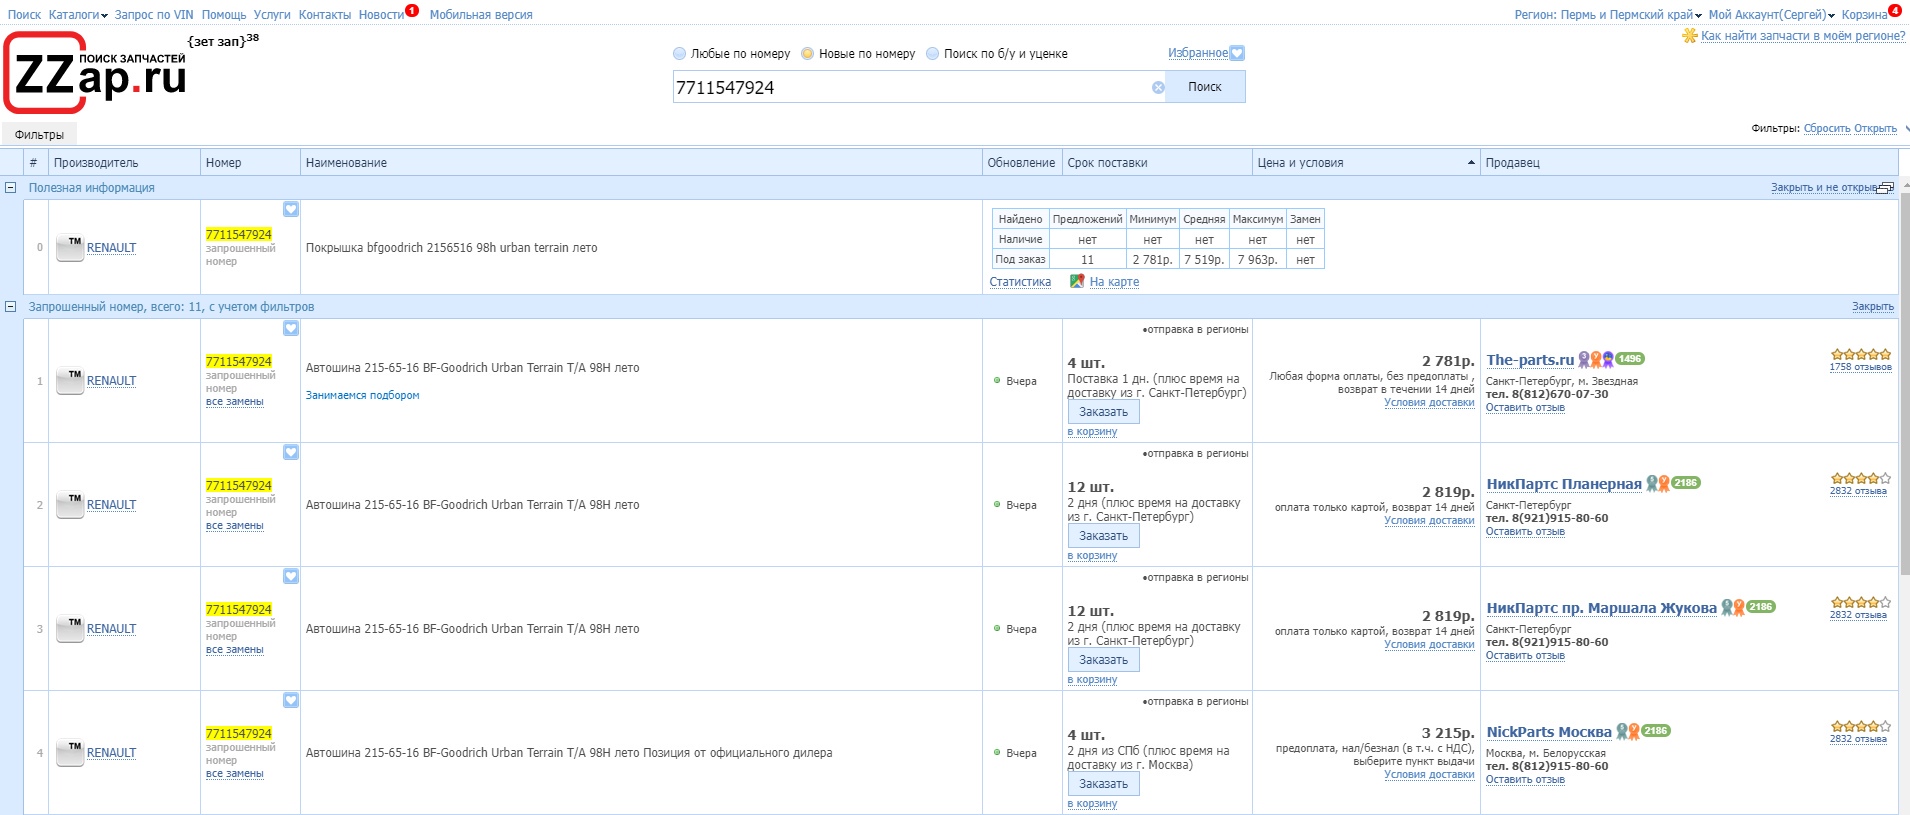Select Поиск по б/у и уценке radio option

tap(933, 54)
